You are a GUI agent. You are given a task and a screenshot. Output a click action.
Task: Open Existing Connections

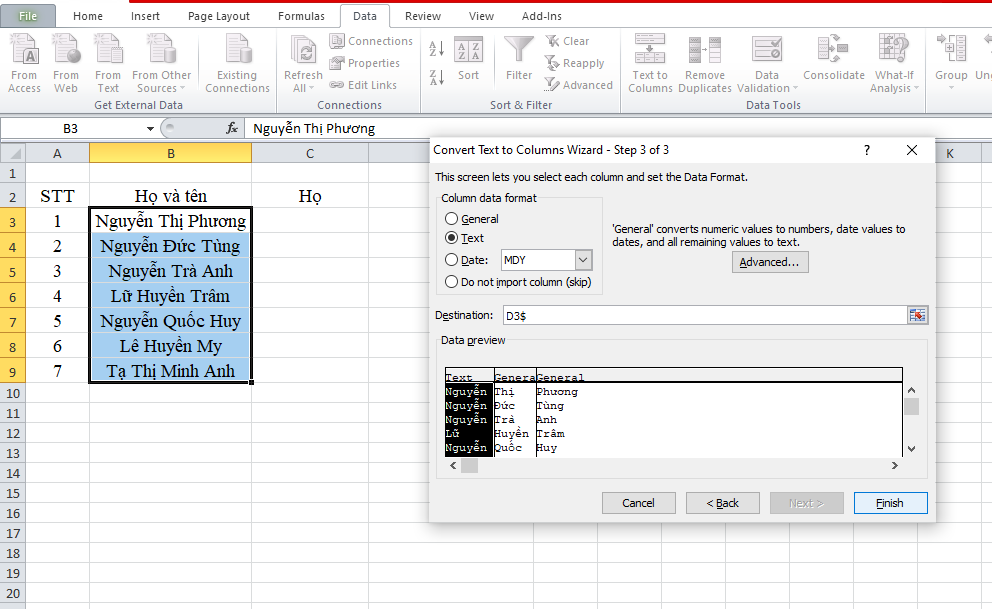point(237,63)
